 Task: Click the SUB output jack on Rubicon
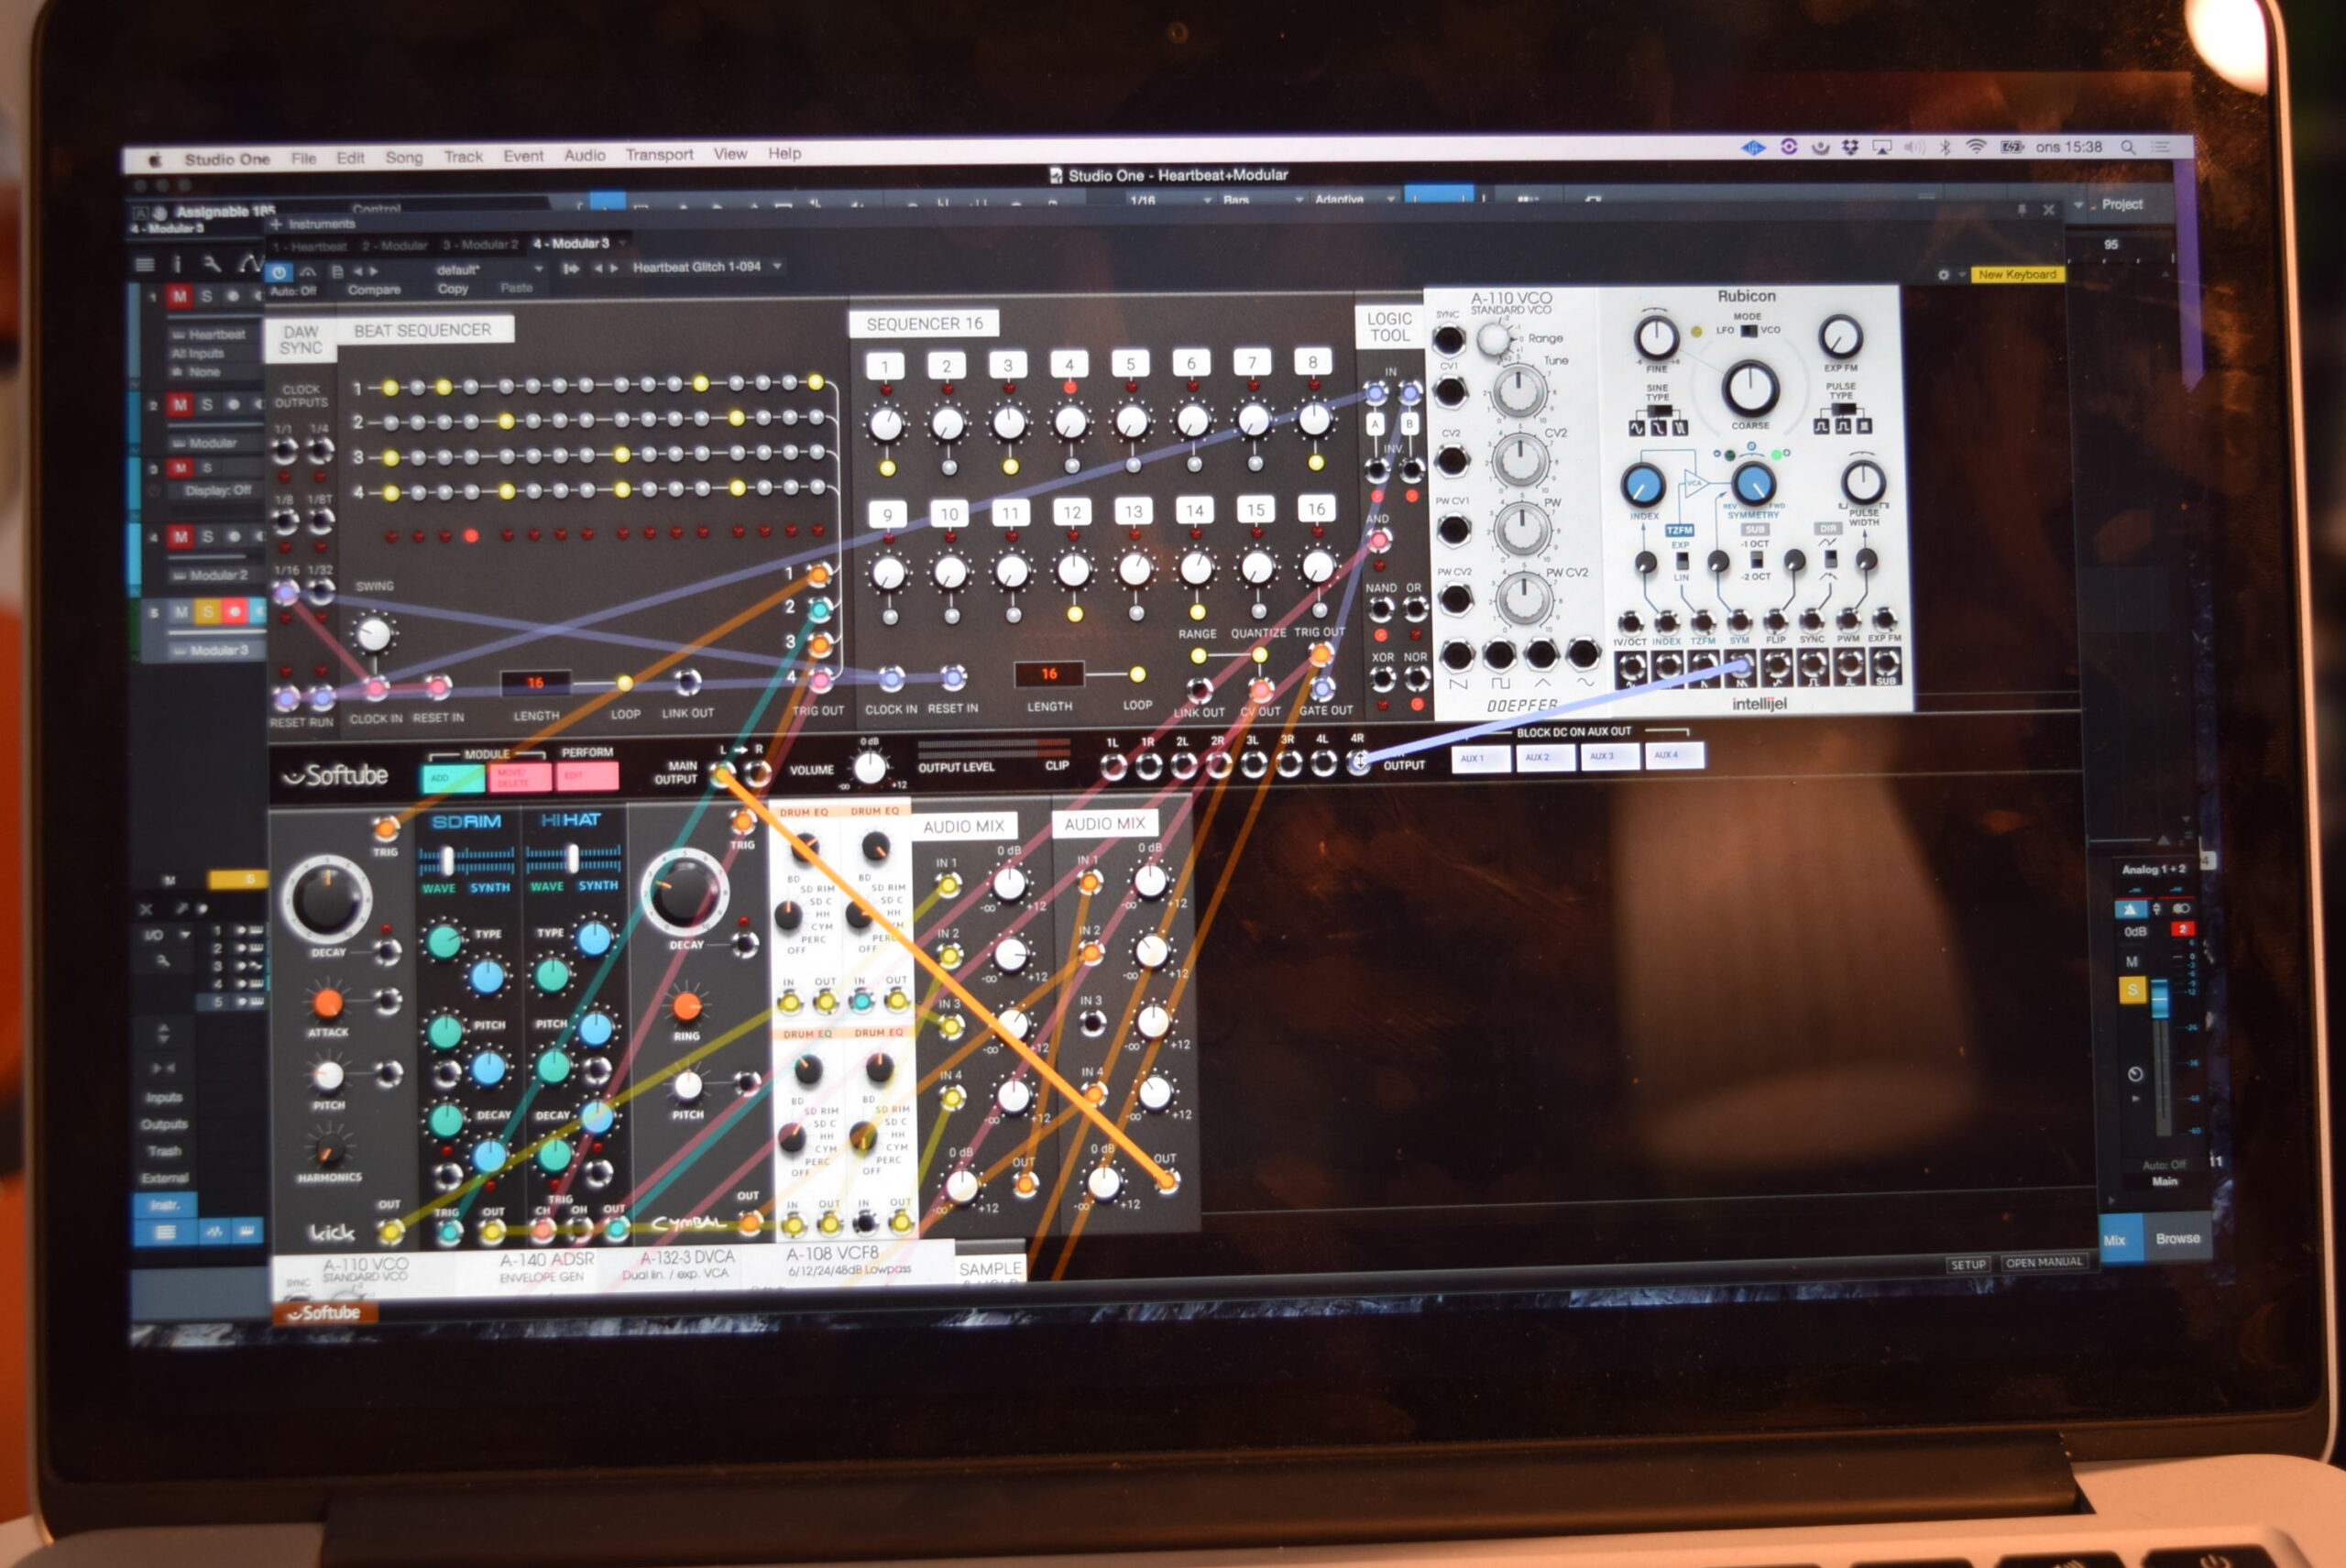click(x=1885, y=663)
